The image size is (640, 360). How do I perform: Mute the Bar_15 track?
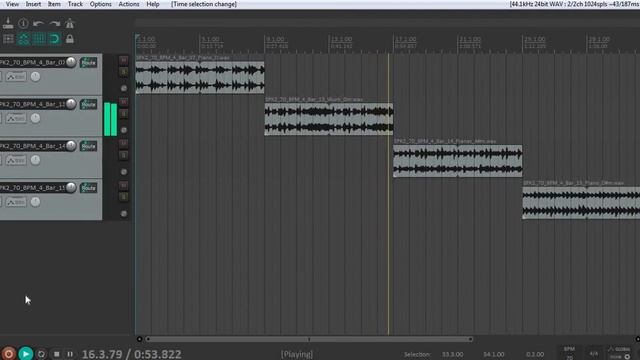(x=123, y=186)
